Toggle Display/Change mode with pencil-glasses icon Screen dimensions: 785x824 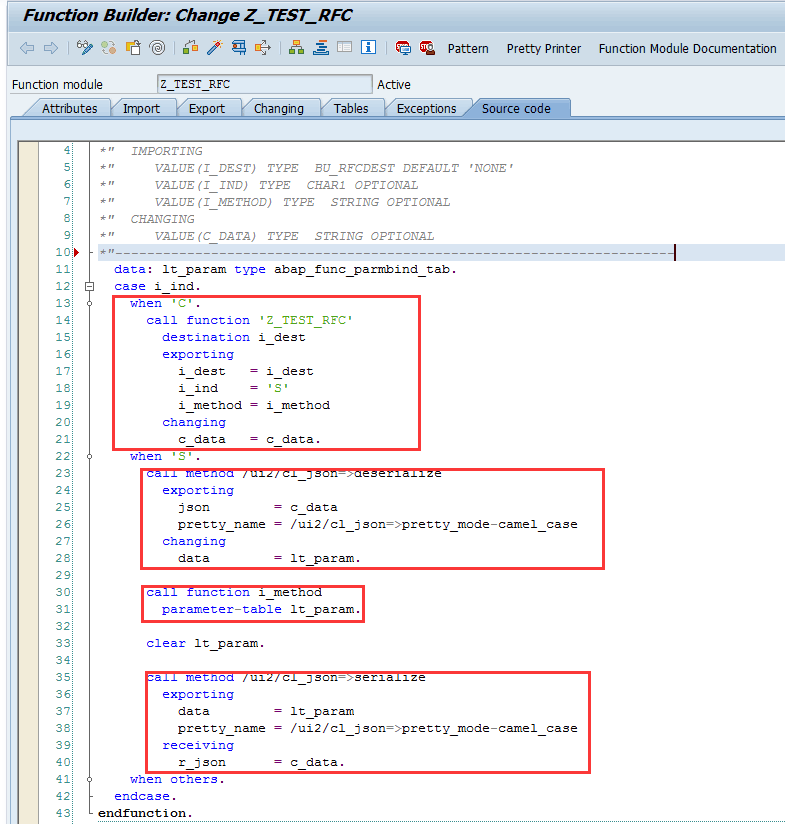tap(85, 48)
